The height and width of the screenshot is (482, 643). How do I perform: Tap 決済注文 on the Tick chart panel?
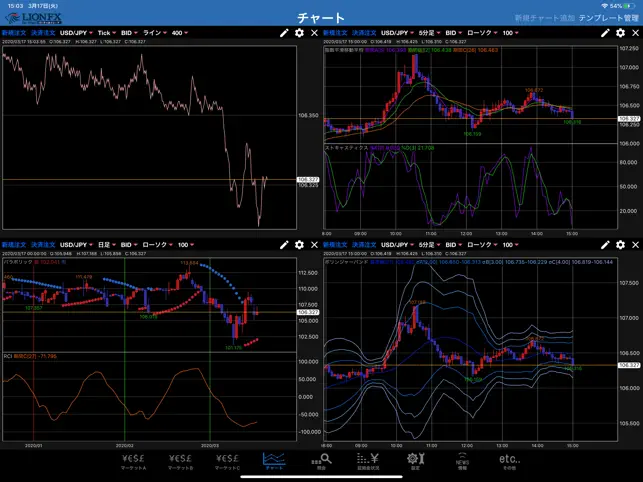tap(43, 33)
